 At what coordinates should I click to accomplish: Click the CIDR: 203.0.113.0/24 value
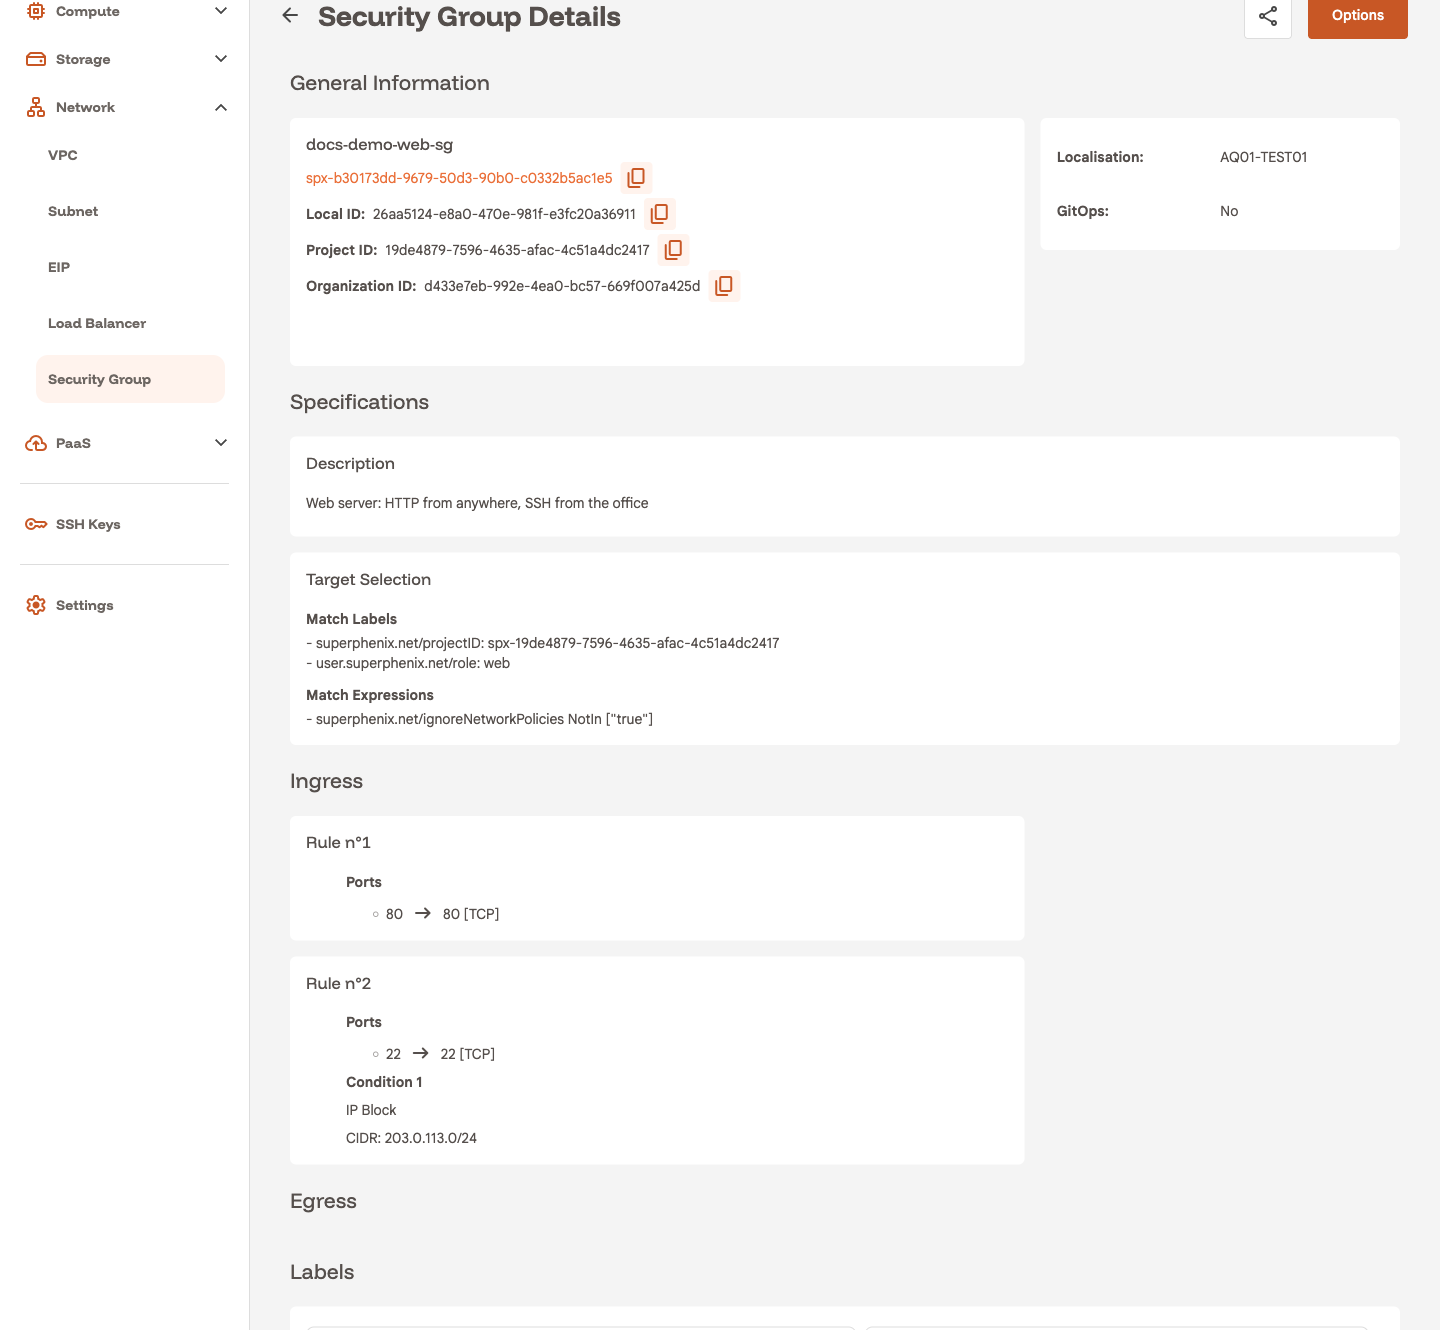(x=411, y=1138)
